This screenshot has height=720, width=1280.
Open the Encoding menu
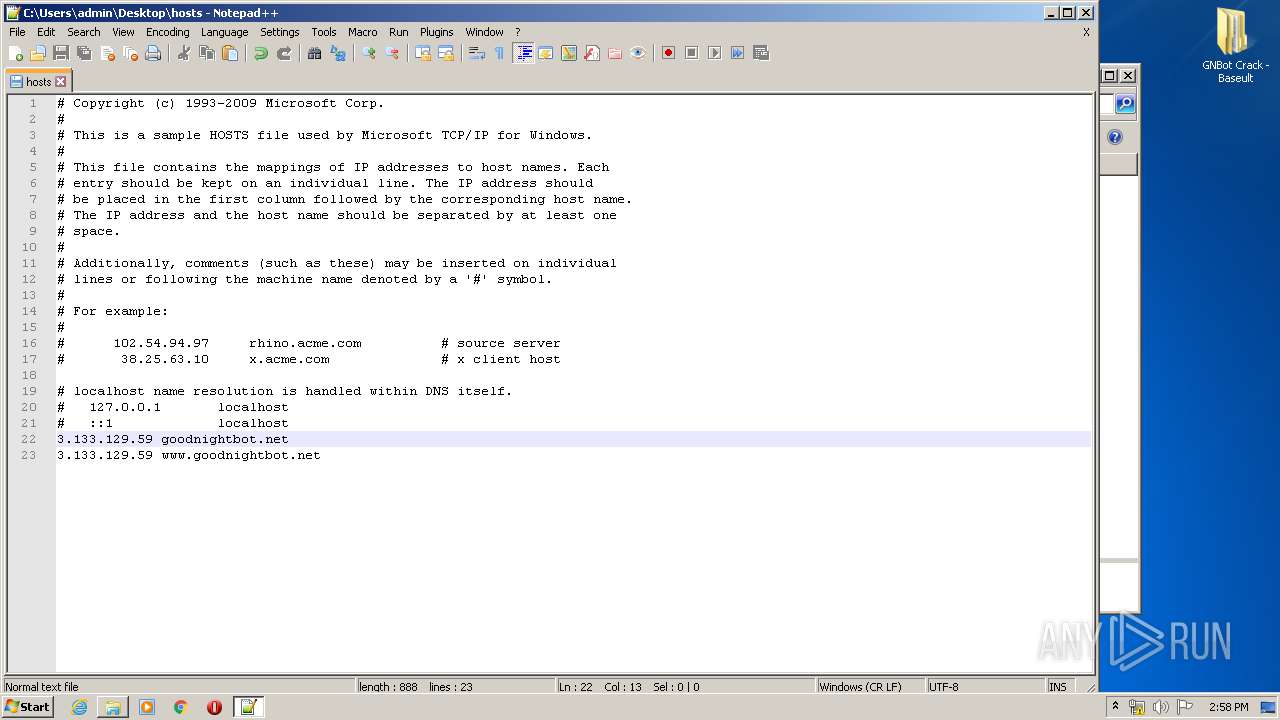tap(167, 32)
